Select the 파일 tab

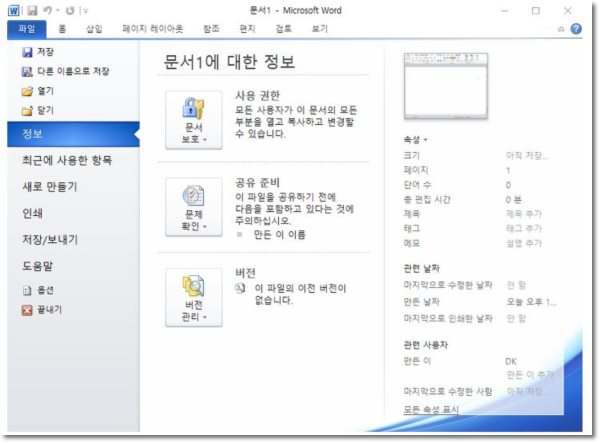[x=27, y=29]
